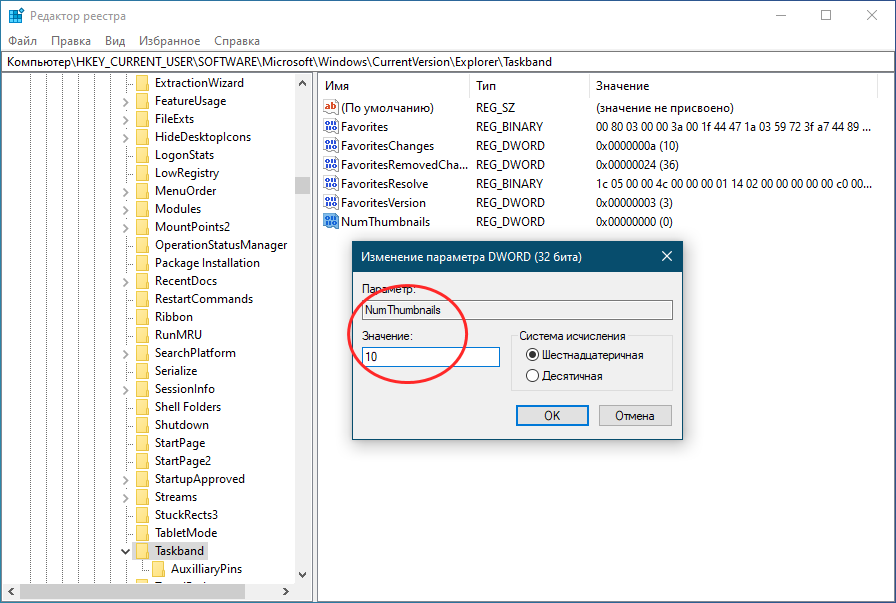The image size is (896, 603).
Task: Select the NumThumbnails DWORD icon
Action: point(330,221)
